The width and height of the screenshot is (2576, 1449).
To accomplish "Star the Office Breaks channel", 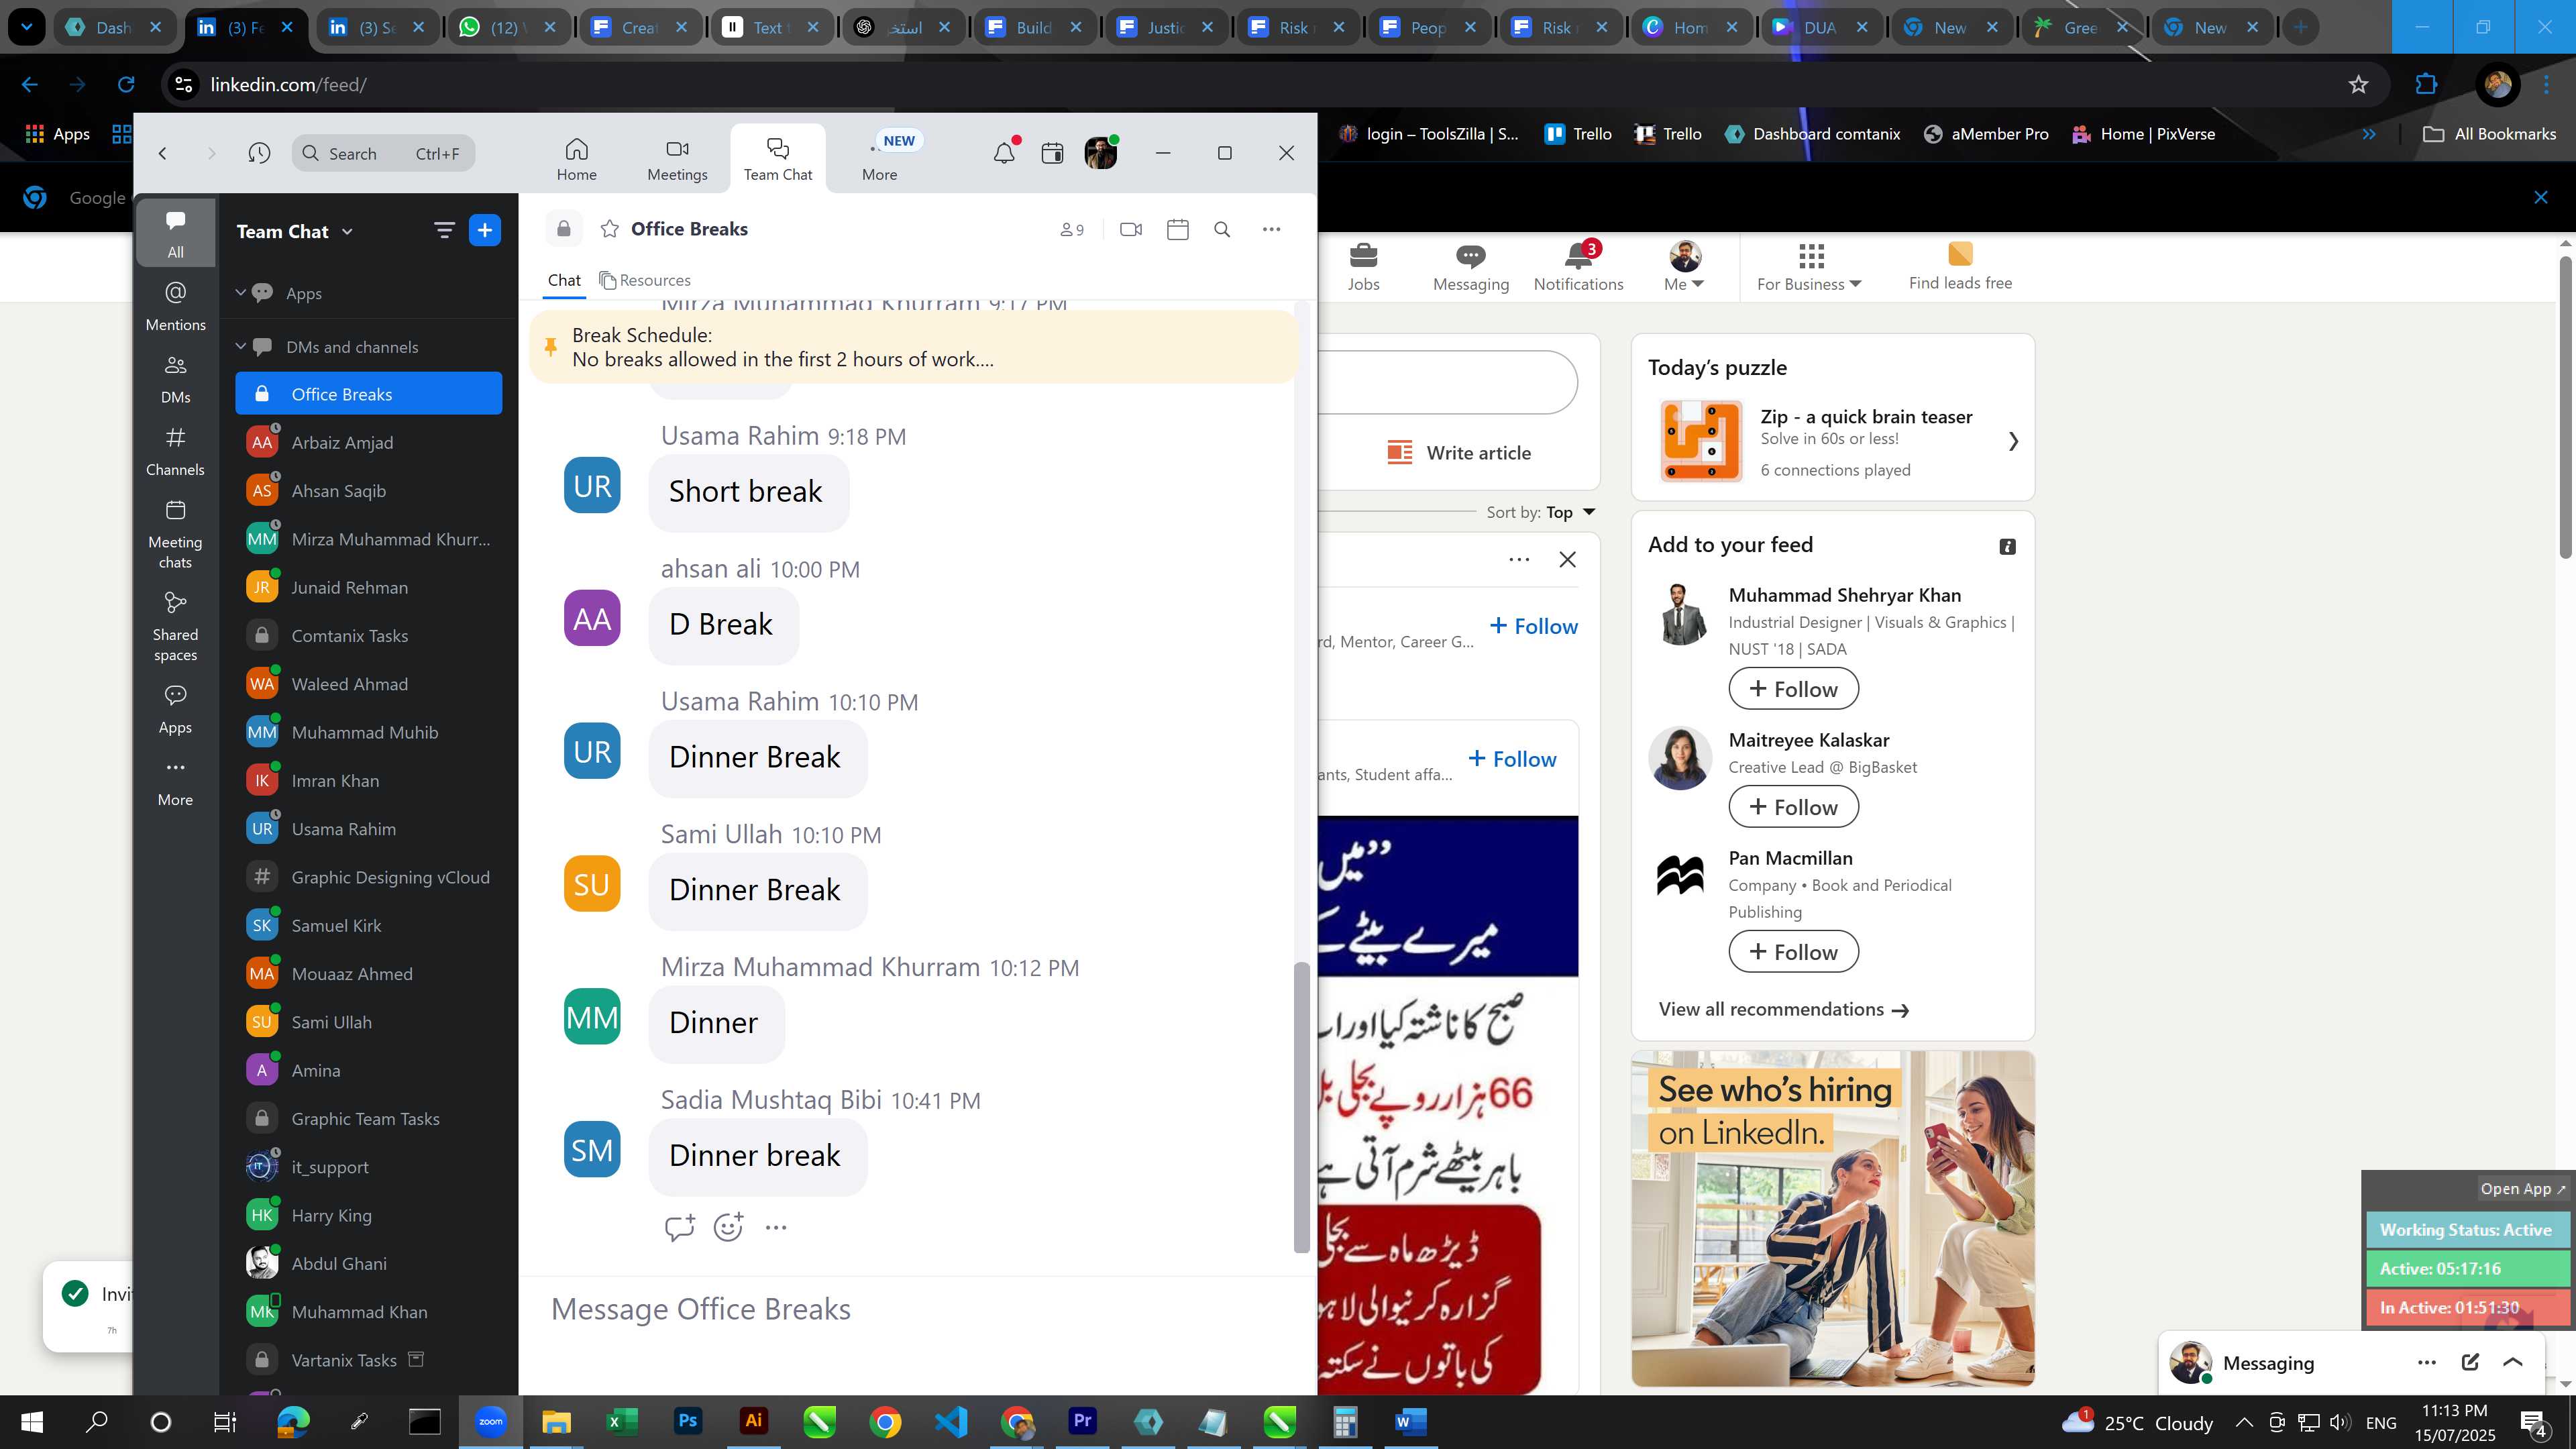I will tap(609, 229).
